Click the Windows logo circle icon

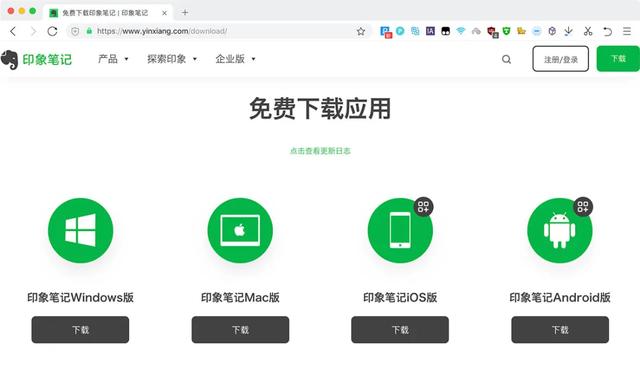pyautogui.click(x=80, y=230)
